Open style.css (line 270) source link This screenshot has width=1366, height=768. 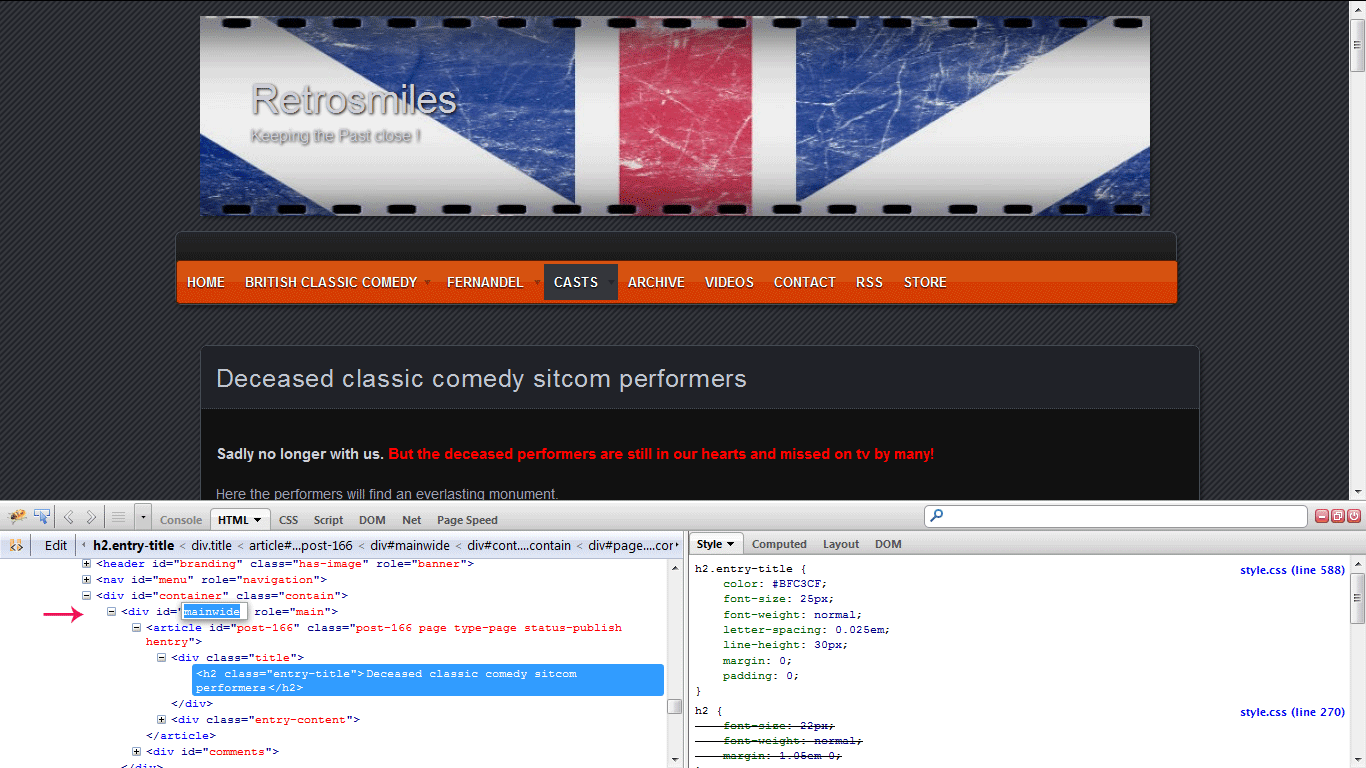[1292, 712]
